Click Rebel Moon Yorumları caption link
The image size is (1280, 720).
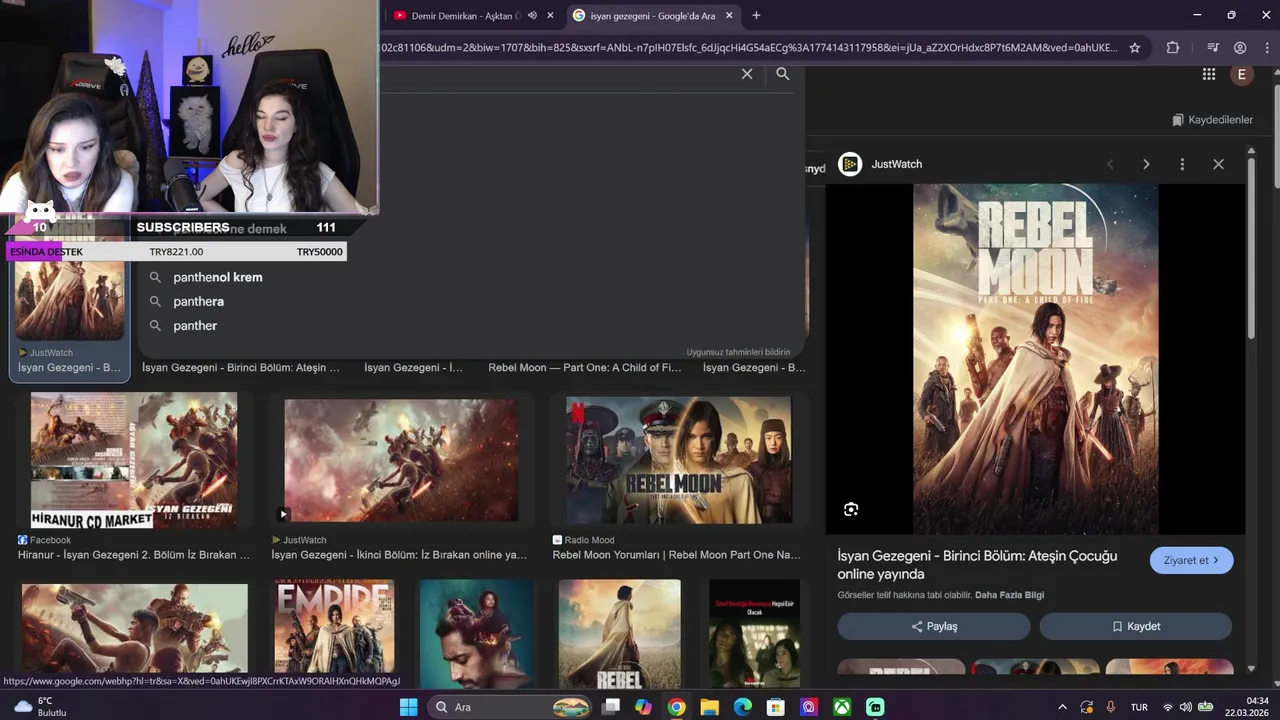(676, 554)
